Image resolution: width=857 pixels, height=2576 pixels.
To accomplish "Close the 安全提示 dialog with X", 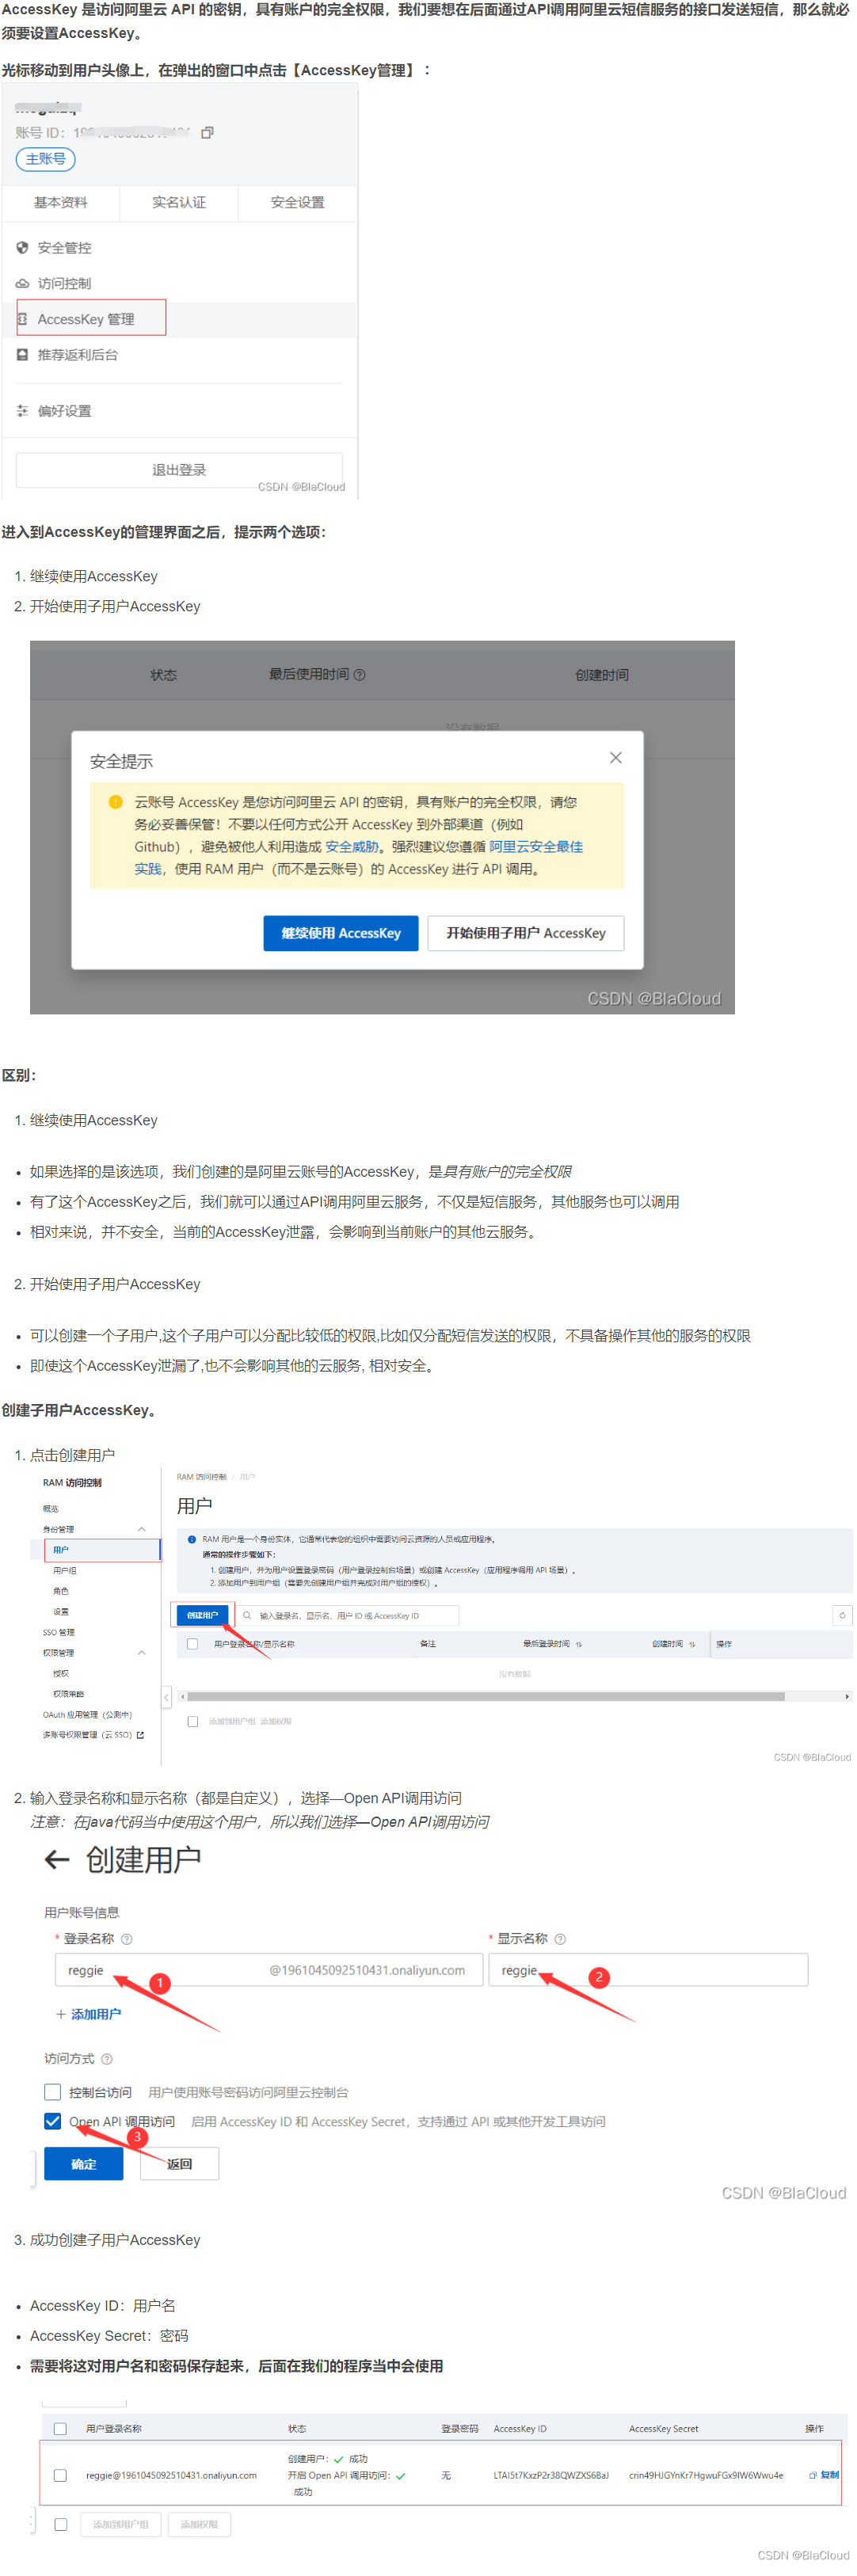I will [x=615, y=758].
